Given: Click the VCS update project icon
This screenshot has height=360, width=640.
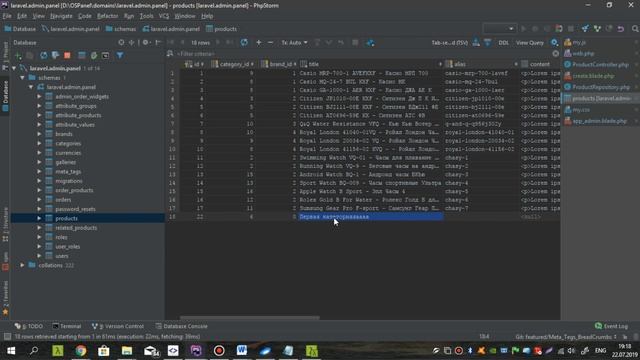Looking at the screenshot, I should pyautogui.click(x=585, y=29).
